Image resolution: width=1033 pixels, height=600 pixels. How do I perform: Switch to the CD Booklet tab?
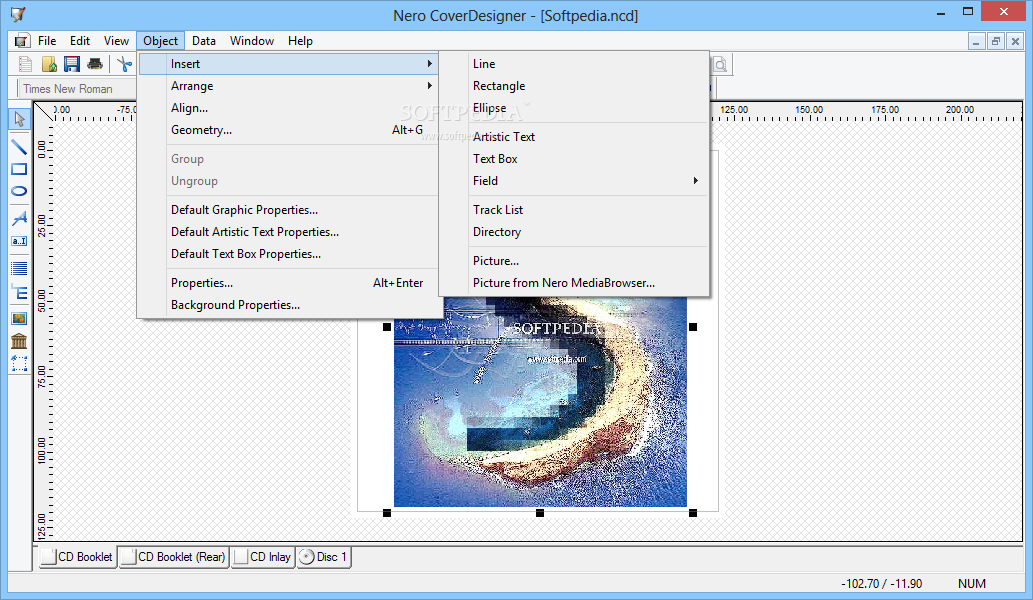pos(77,557)
